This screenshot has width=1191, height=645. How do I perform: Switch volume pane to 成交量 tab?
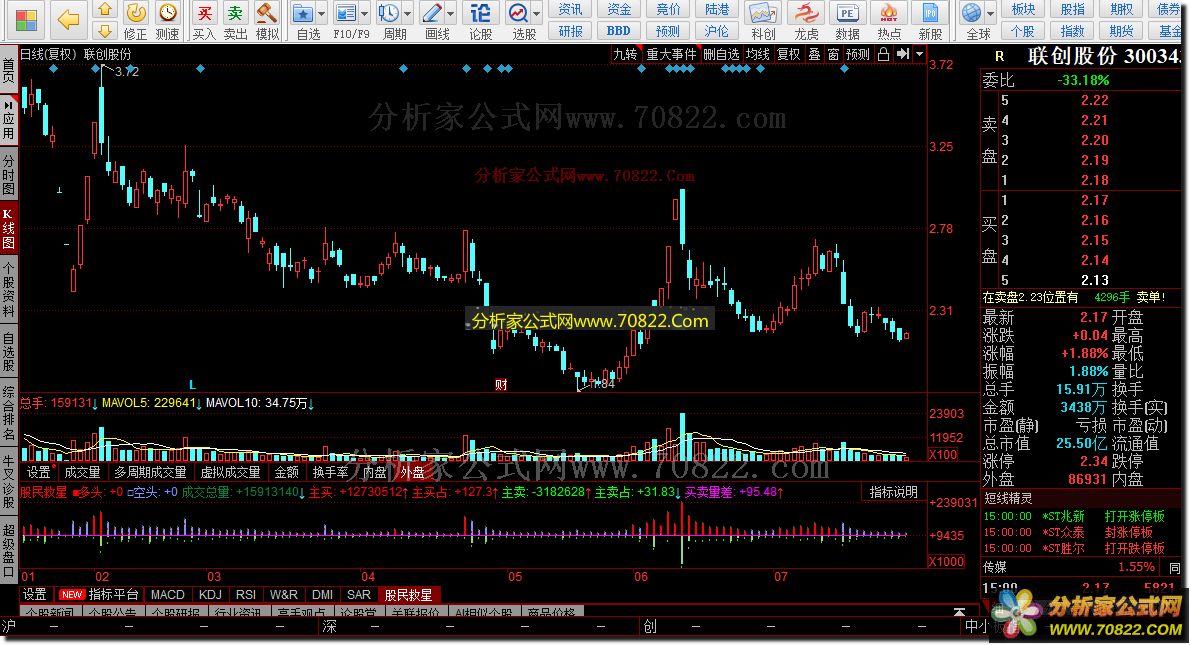tap(82, 473)
